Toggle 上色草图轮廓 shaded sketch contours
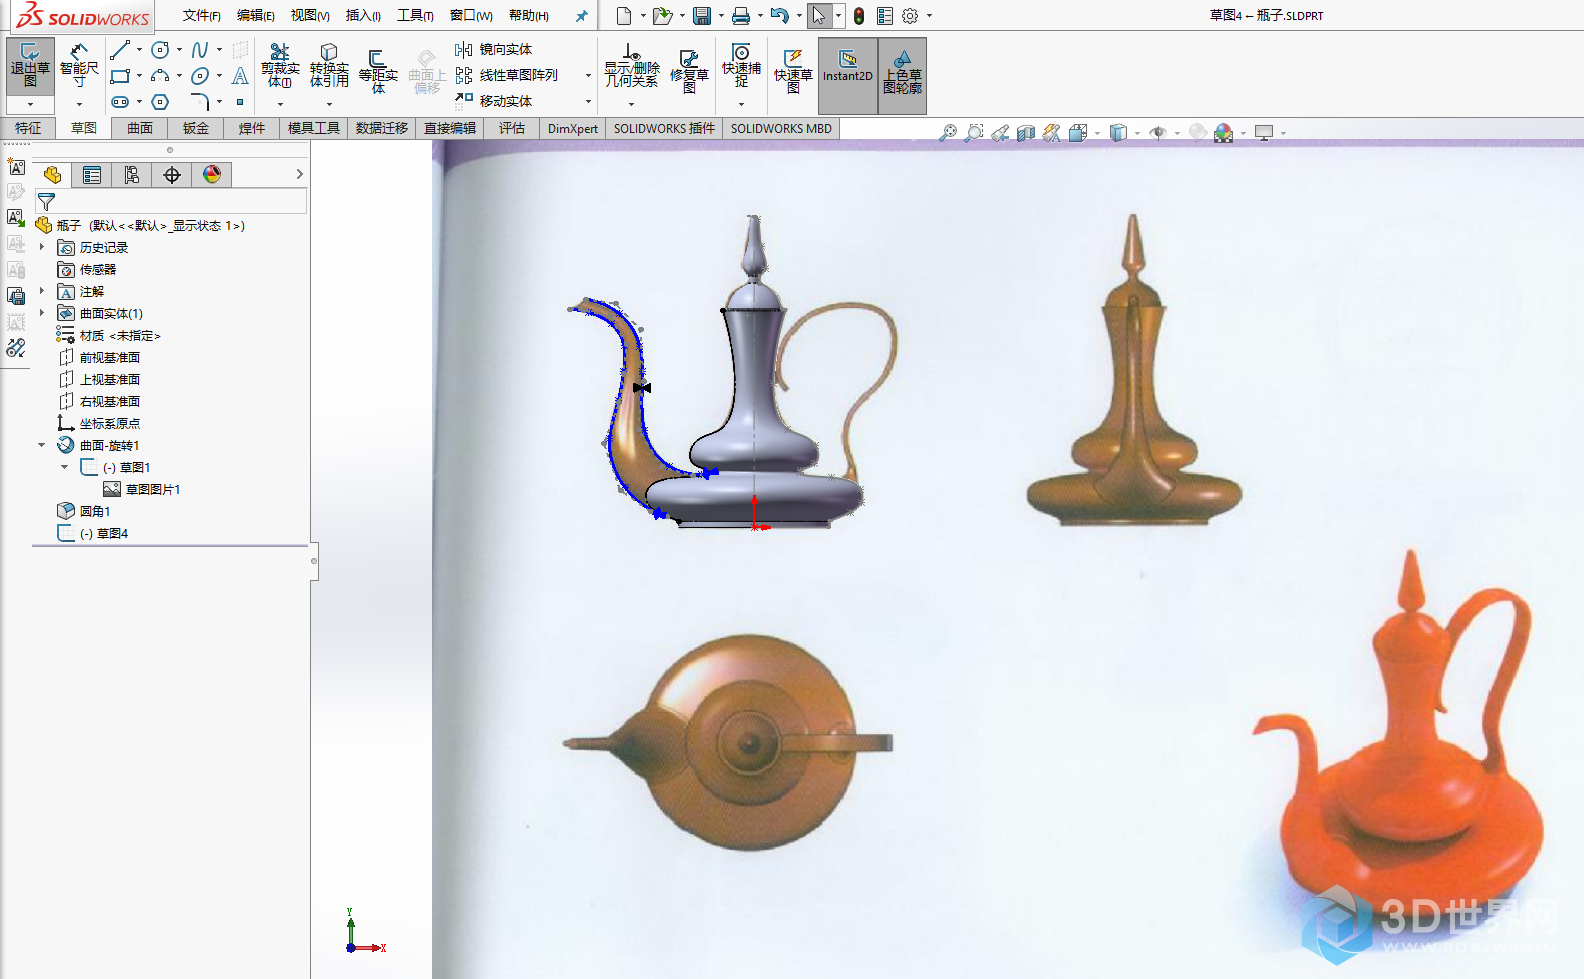Viewport: 1584px width, 979px height. 902,75
